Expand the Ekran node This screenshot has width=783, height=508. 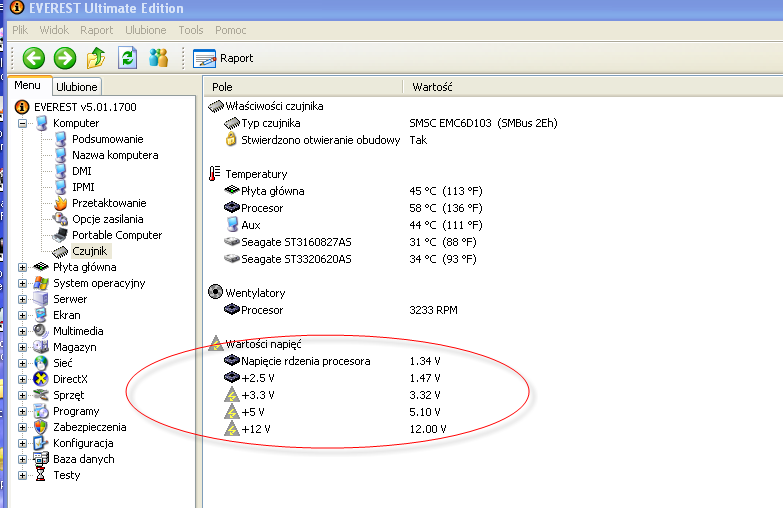(x=22, y=315)
